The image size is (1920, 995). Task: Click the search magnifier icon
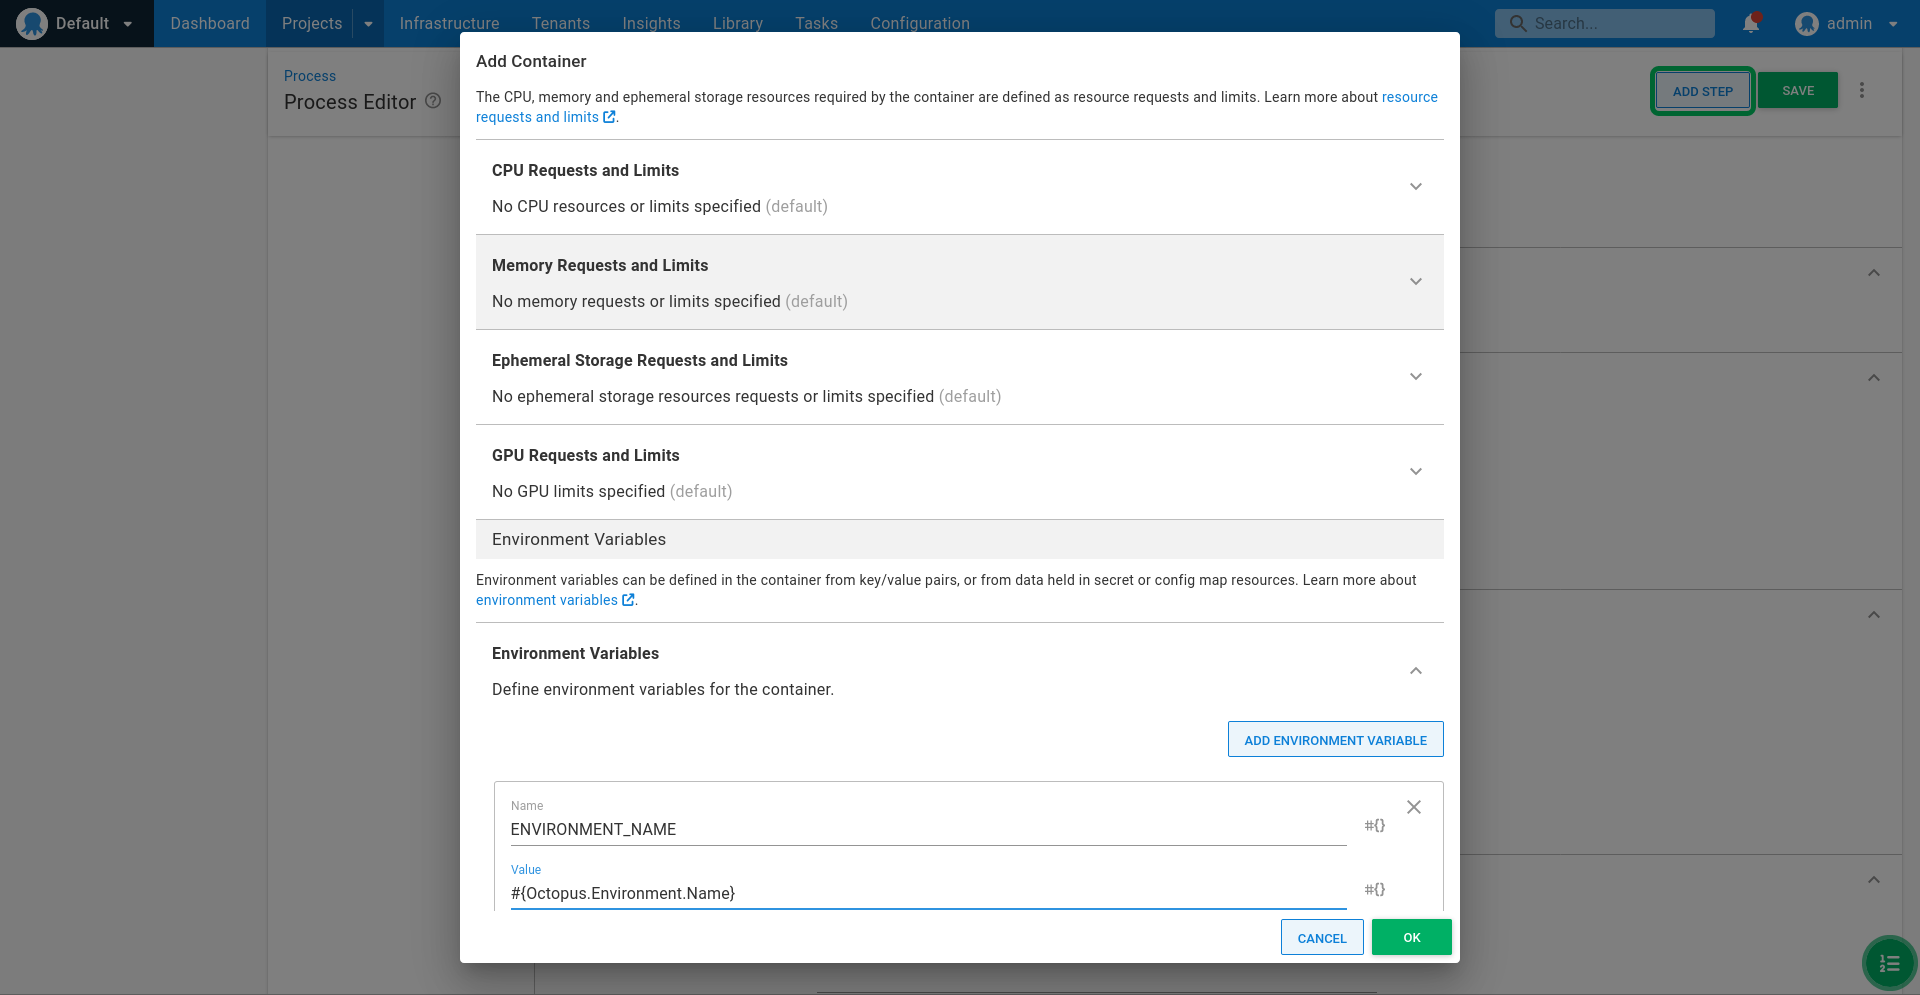click(1518, 23)
